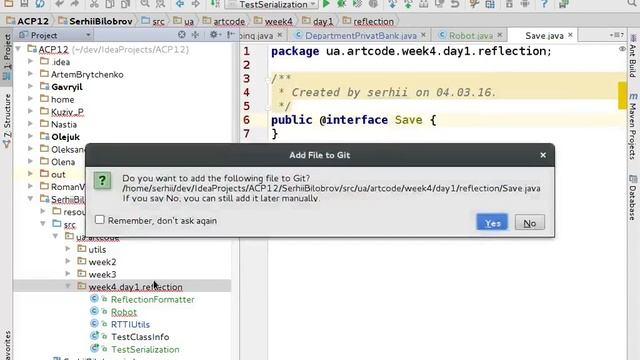Hide the Project tool window

(230, 35)
